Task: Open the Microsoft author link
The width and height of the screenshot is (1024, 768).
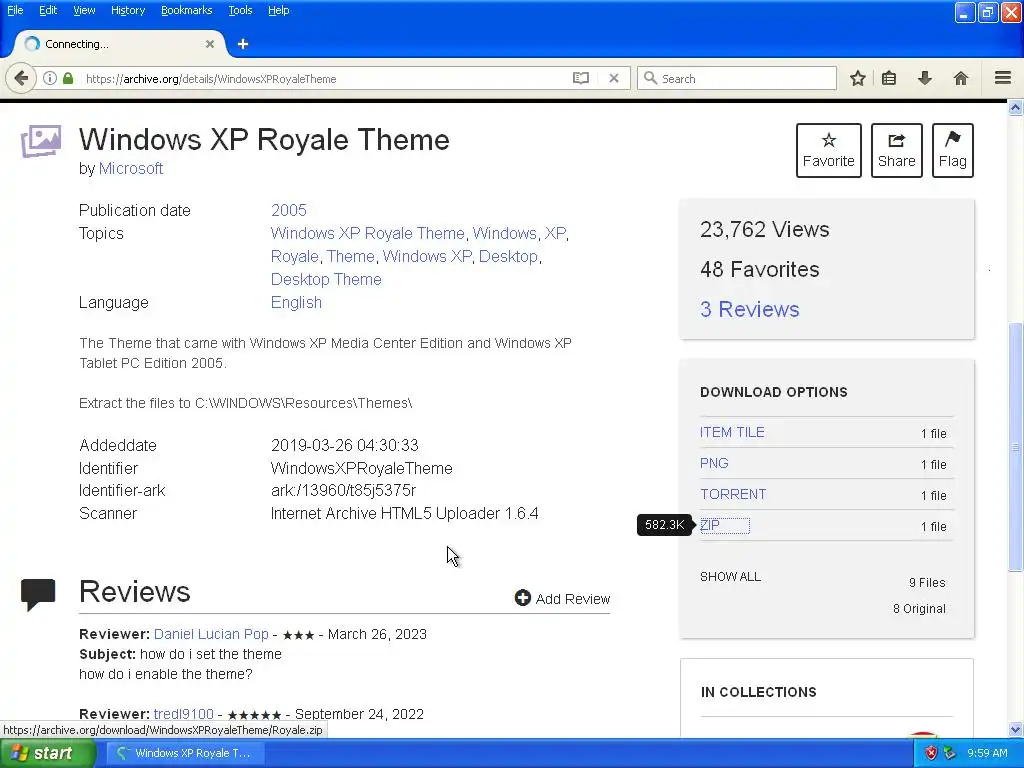Action: click(x=131, y=168)
